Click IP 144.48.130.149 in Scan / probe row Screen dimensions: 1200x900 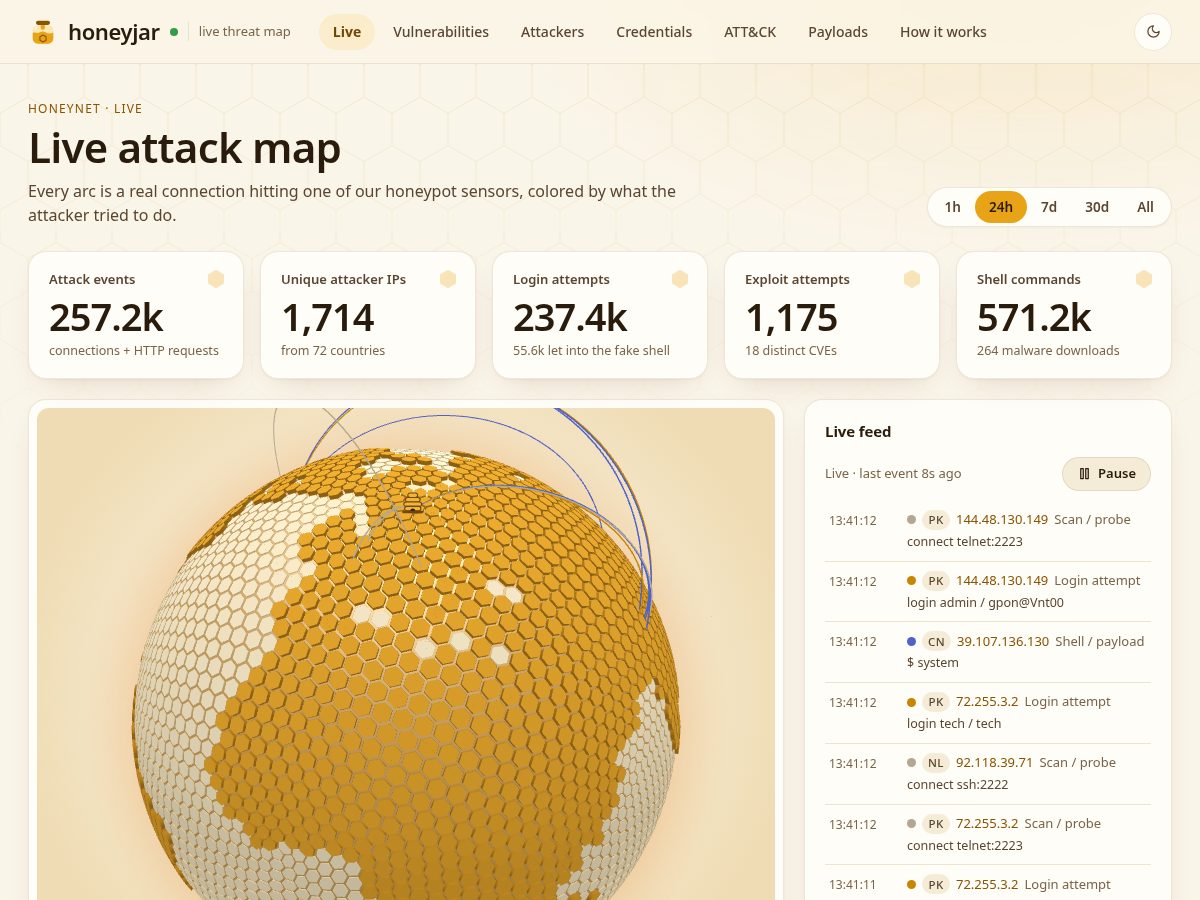click(1002, 520)
